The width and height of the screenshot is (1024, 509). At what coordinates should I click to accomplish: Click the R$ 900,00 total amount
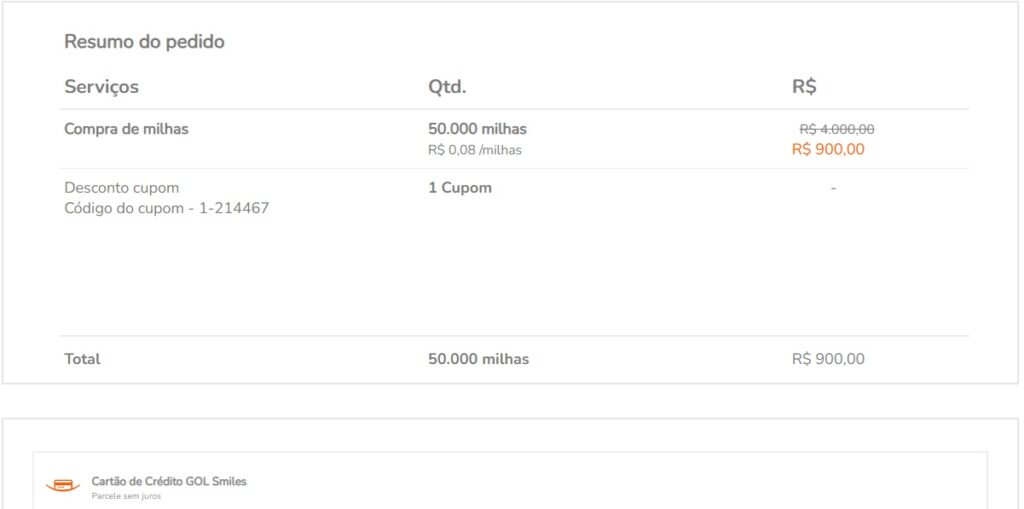[x=828, y=359]
